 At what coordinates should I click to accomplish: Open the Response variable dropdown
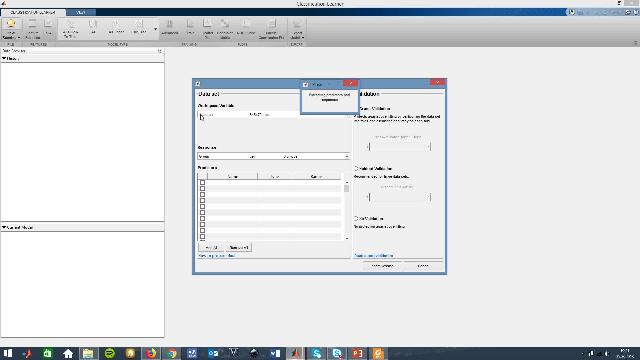273,156
